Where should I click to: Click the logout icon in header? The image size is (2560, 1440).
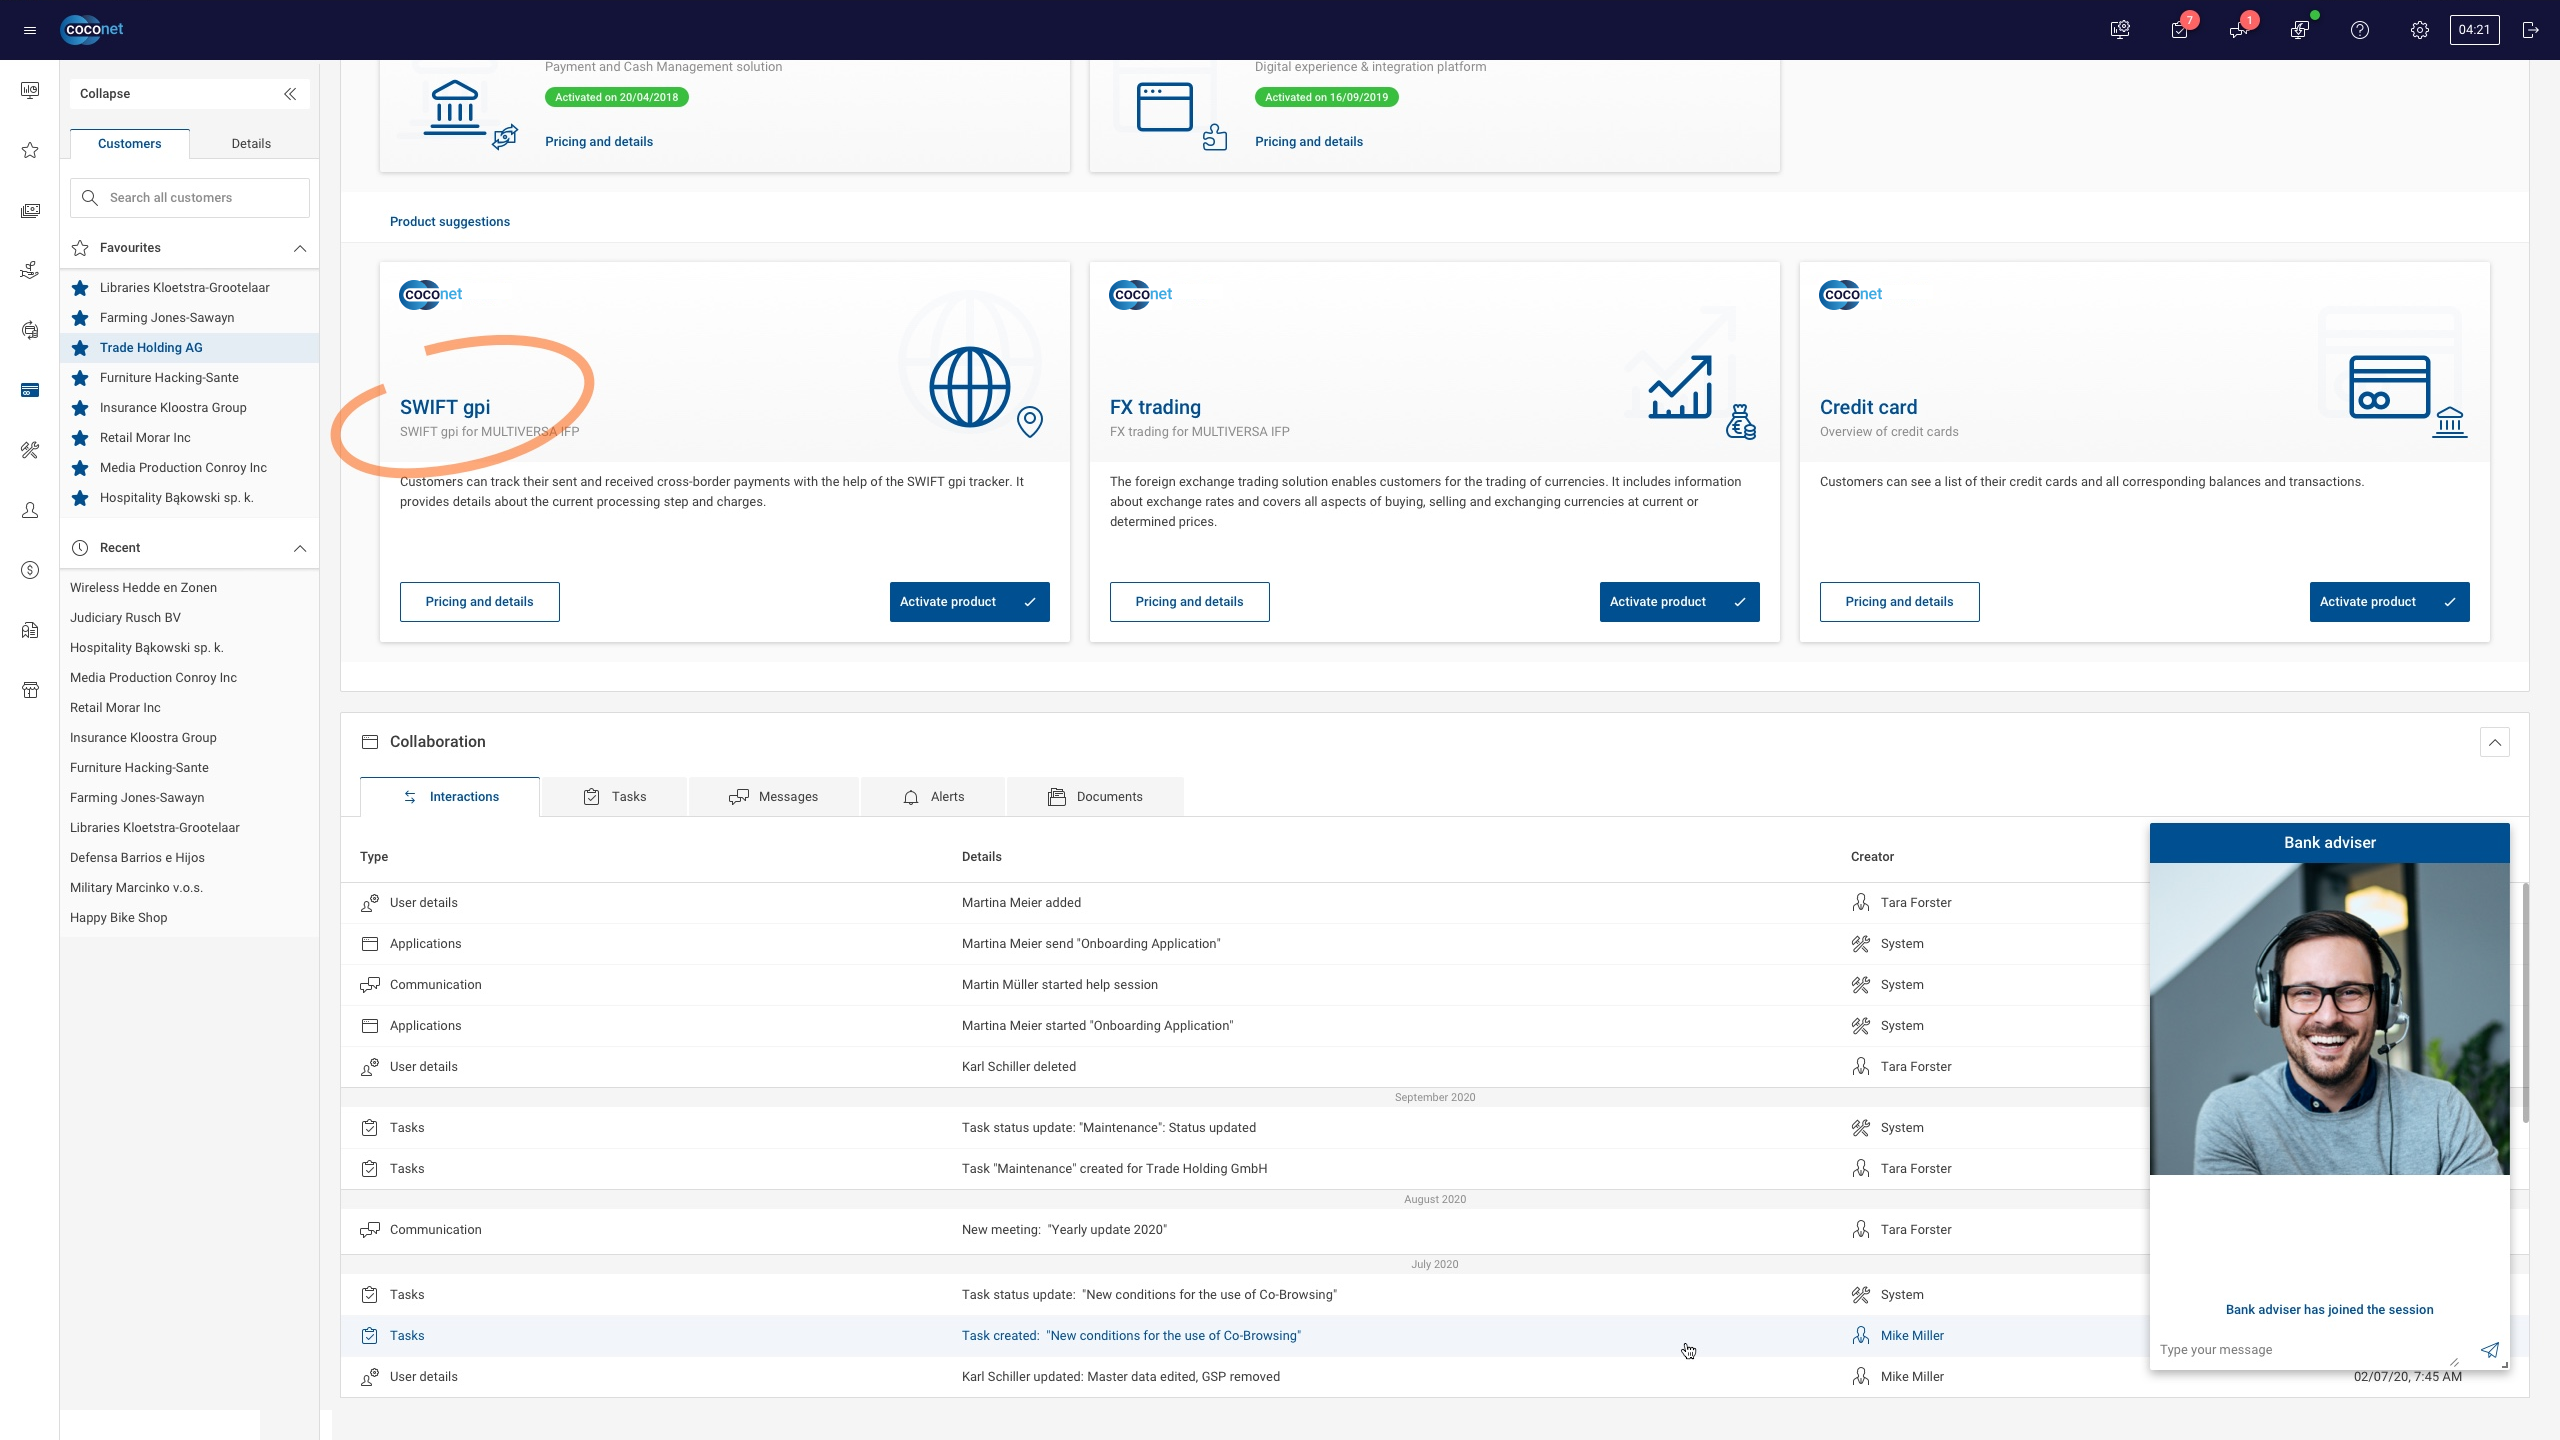[x=2530, y=30]
